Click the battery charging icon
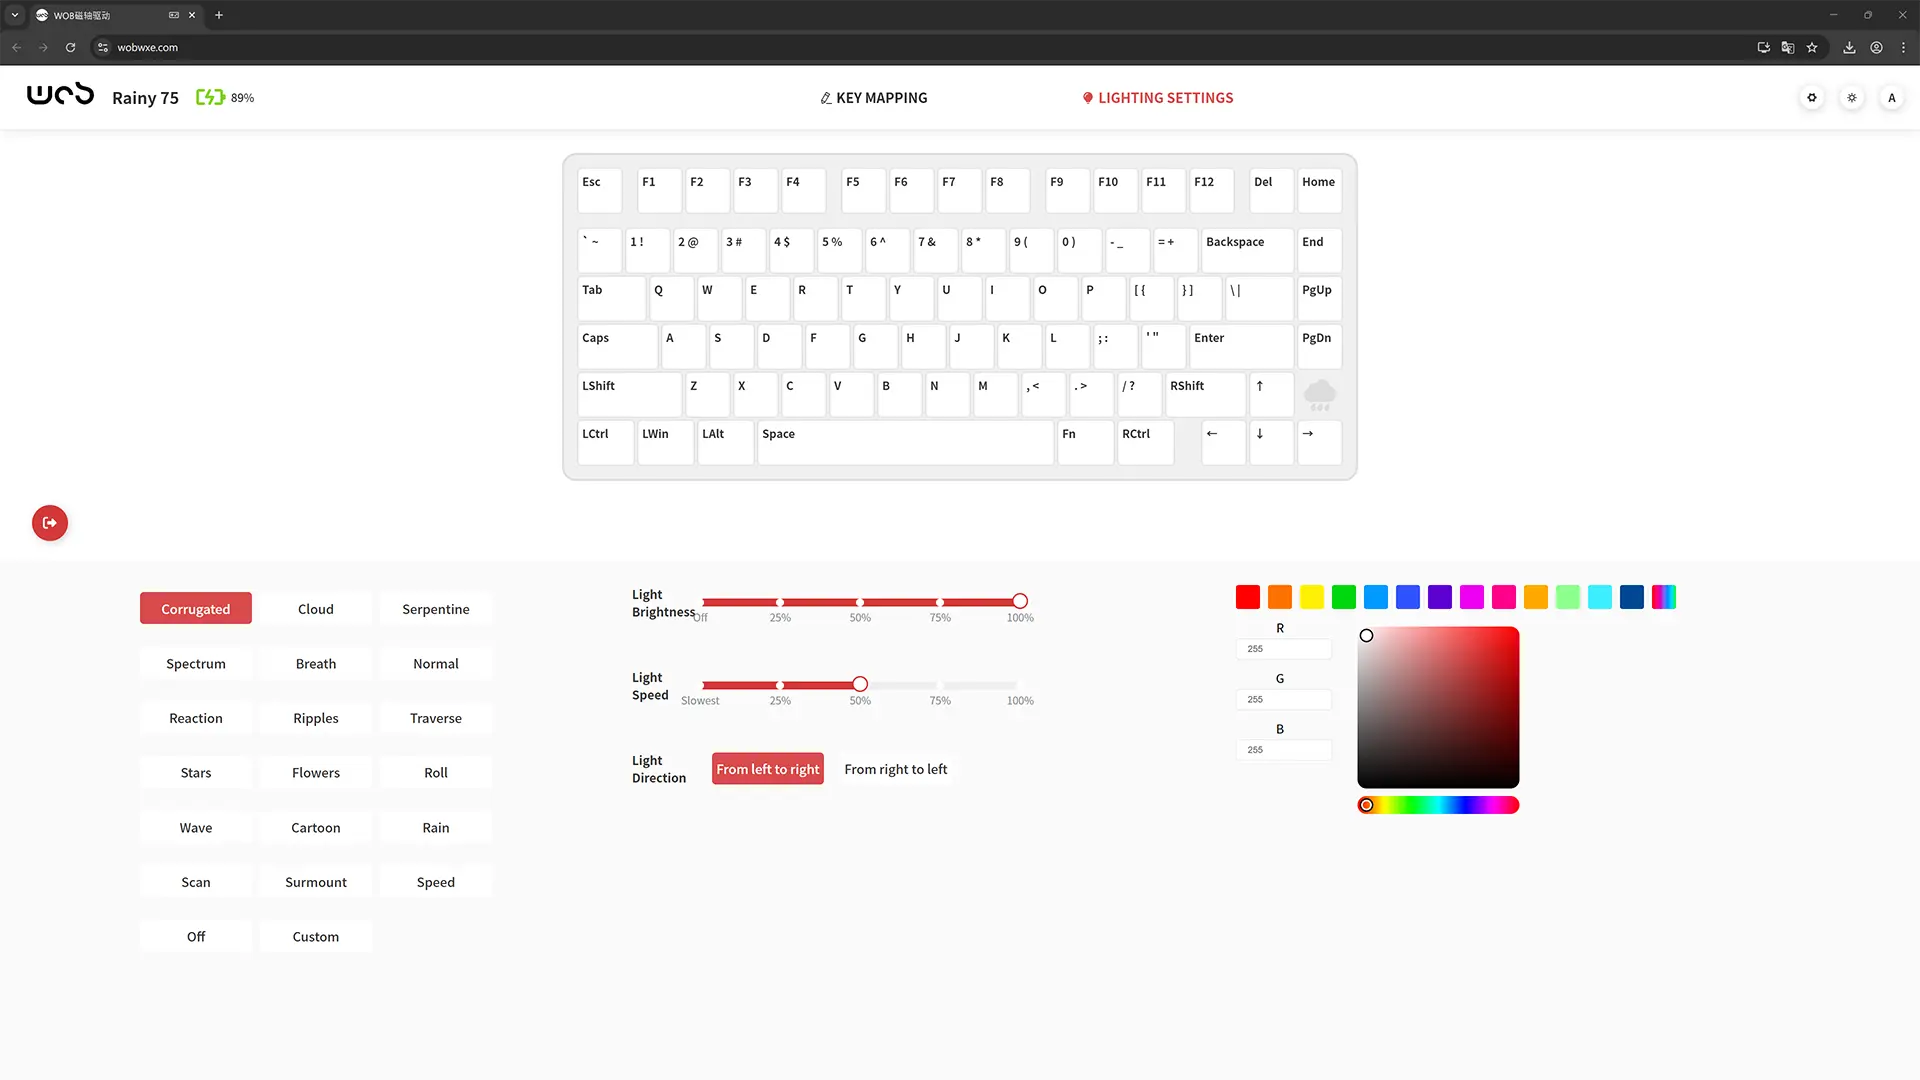 (x=210, y=97)
